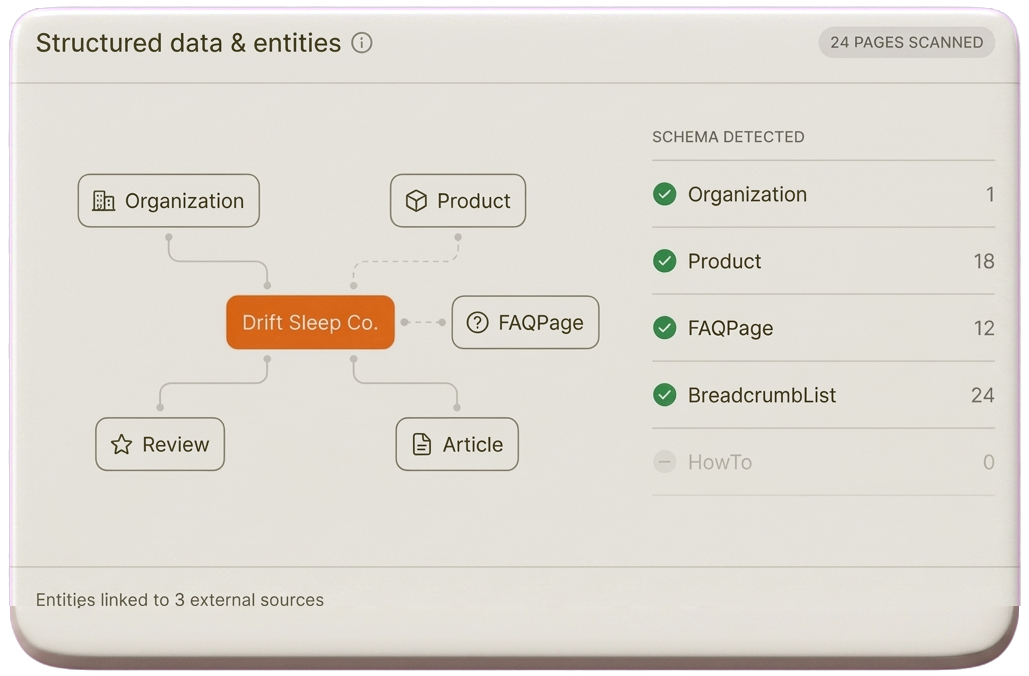Click the FAQPage row in schema list
This screenshot has height=676, width=1029.
click(824, 328)
